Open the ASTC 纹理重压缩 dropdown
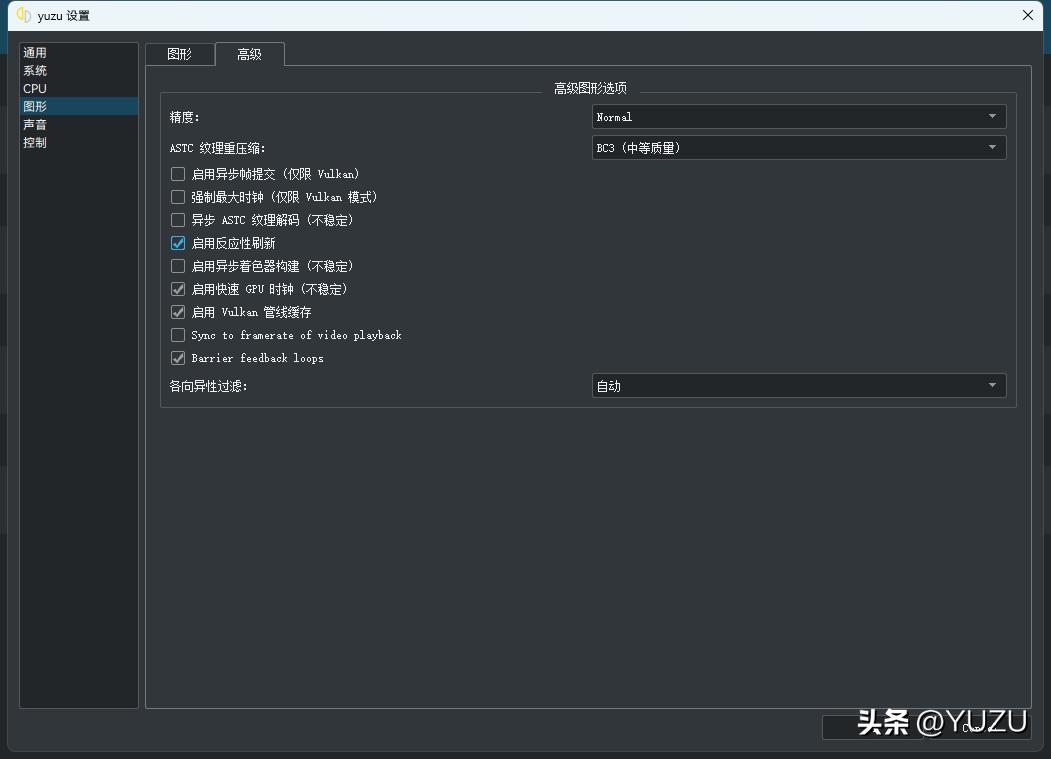 797,147
